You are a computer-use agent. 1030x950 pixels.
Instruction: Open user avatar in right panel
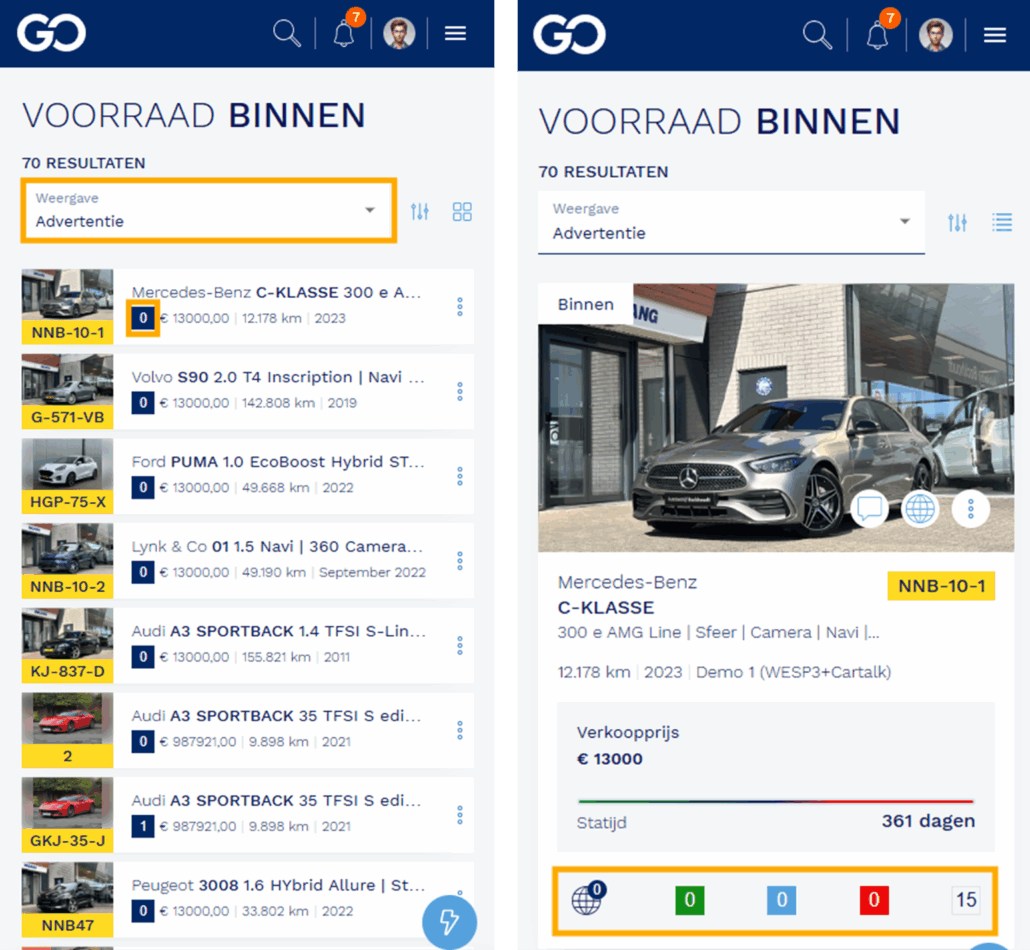coord(935,34)
